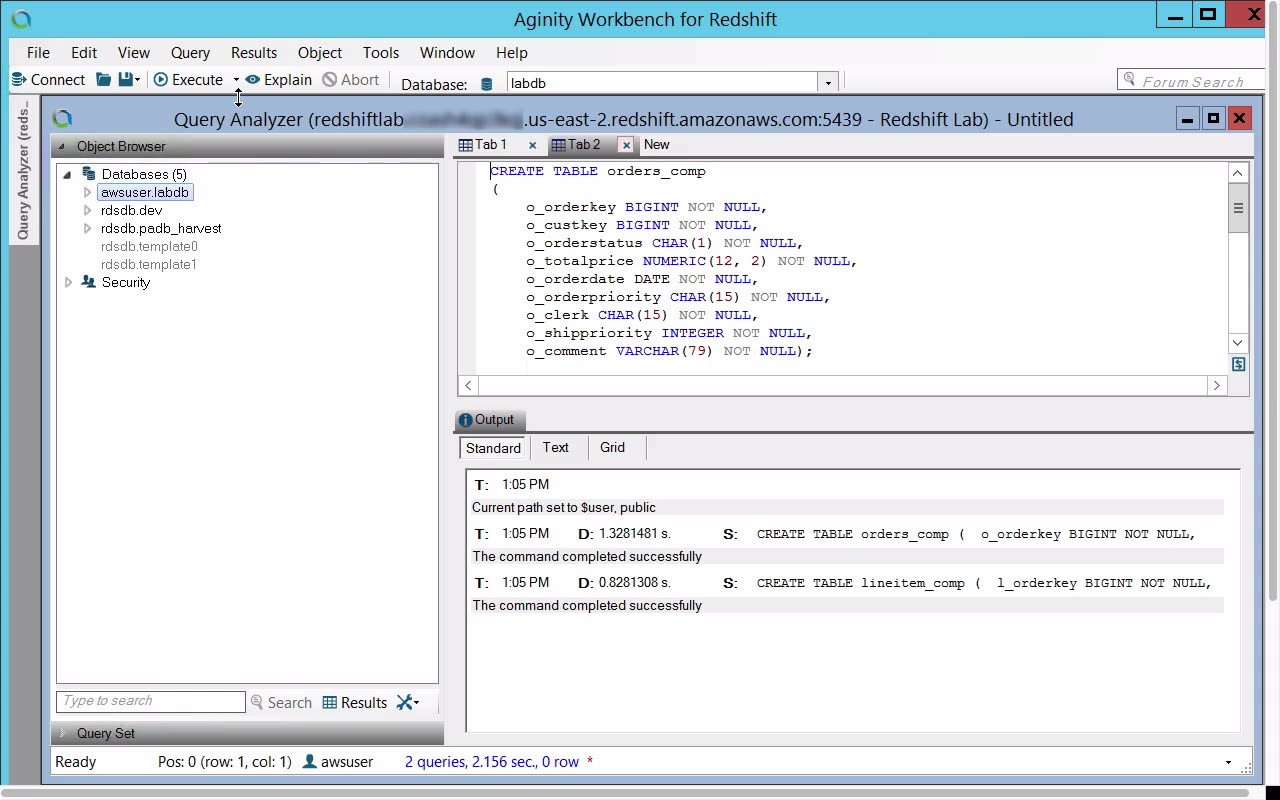
Task: Click the small blue icon below editor scrollbar
Action: (1238, 365)
